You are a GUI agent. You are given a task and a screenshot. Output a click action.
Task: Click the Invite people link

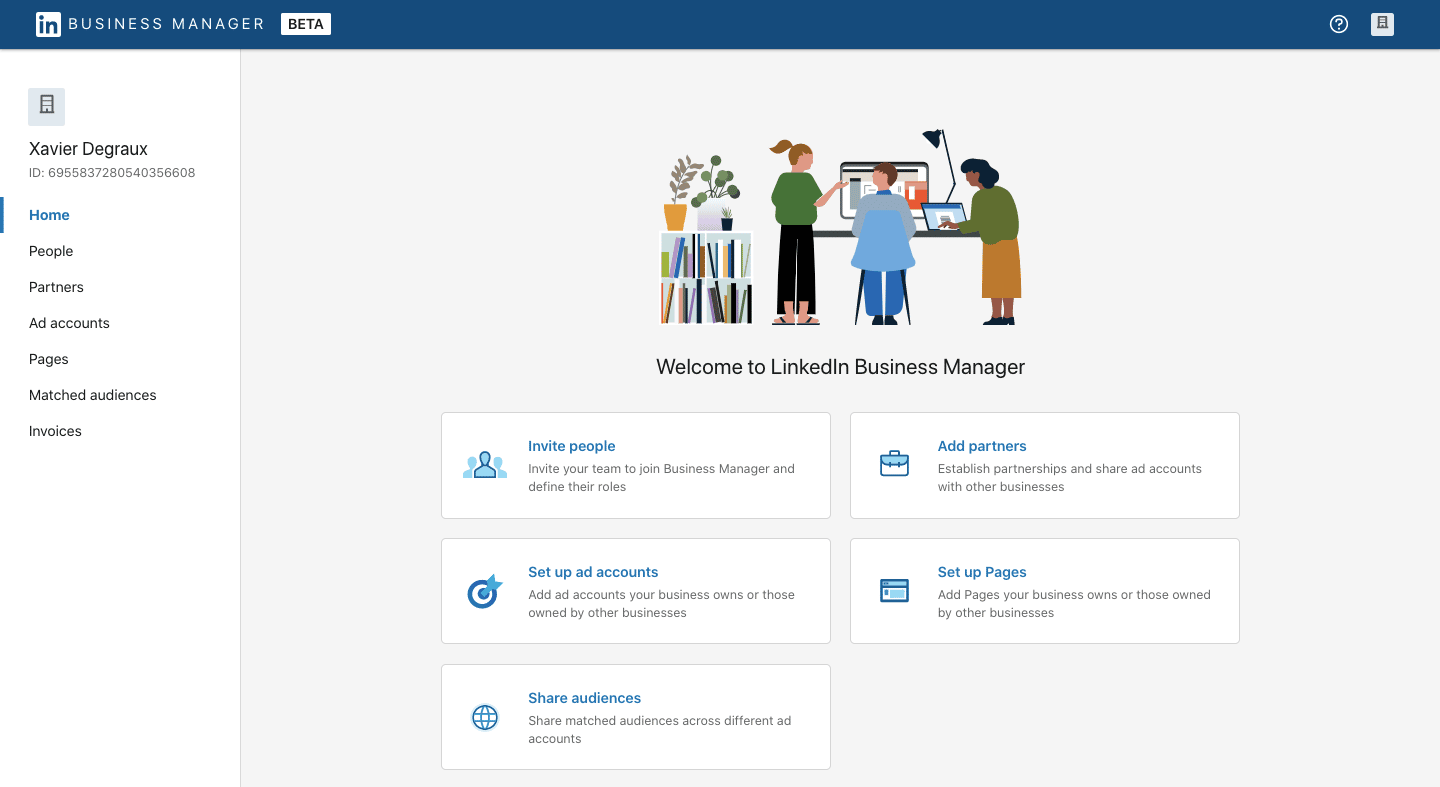571,446
